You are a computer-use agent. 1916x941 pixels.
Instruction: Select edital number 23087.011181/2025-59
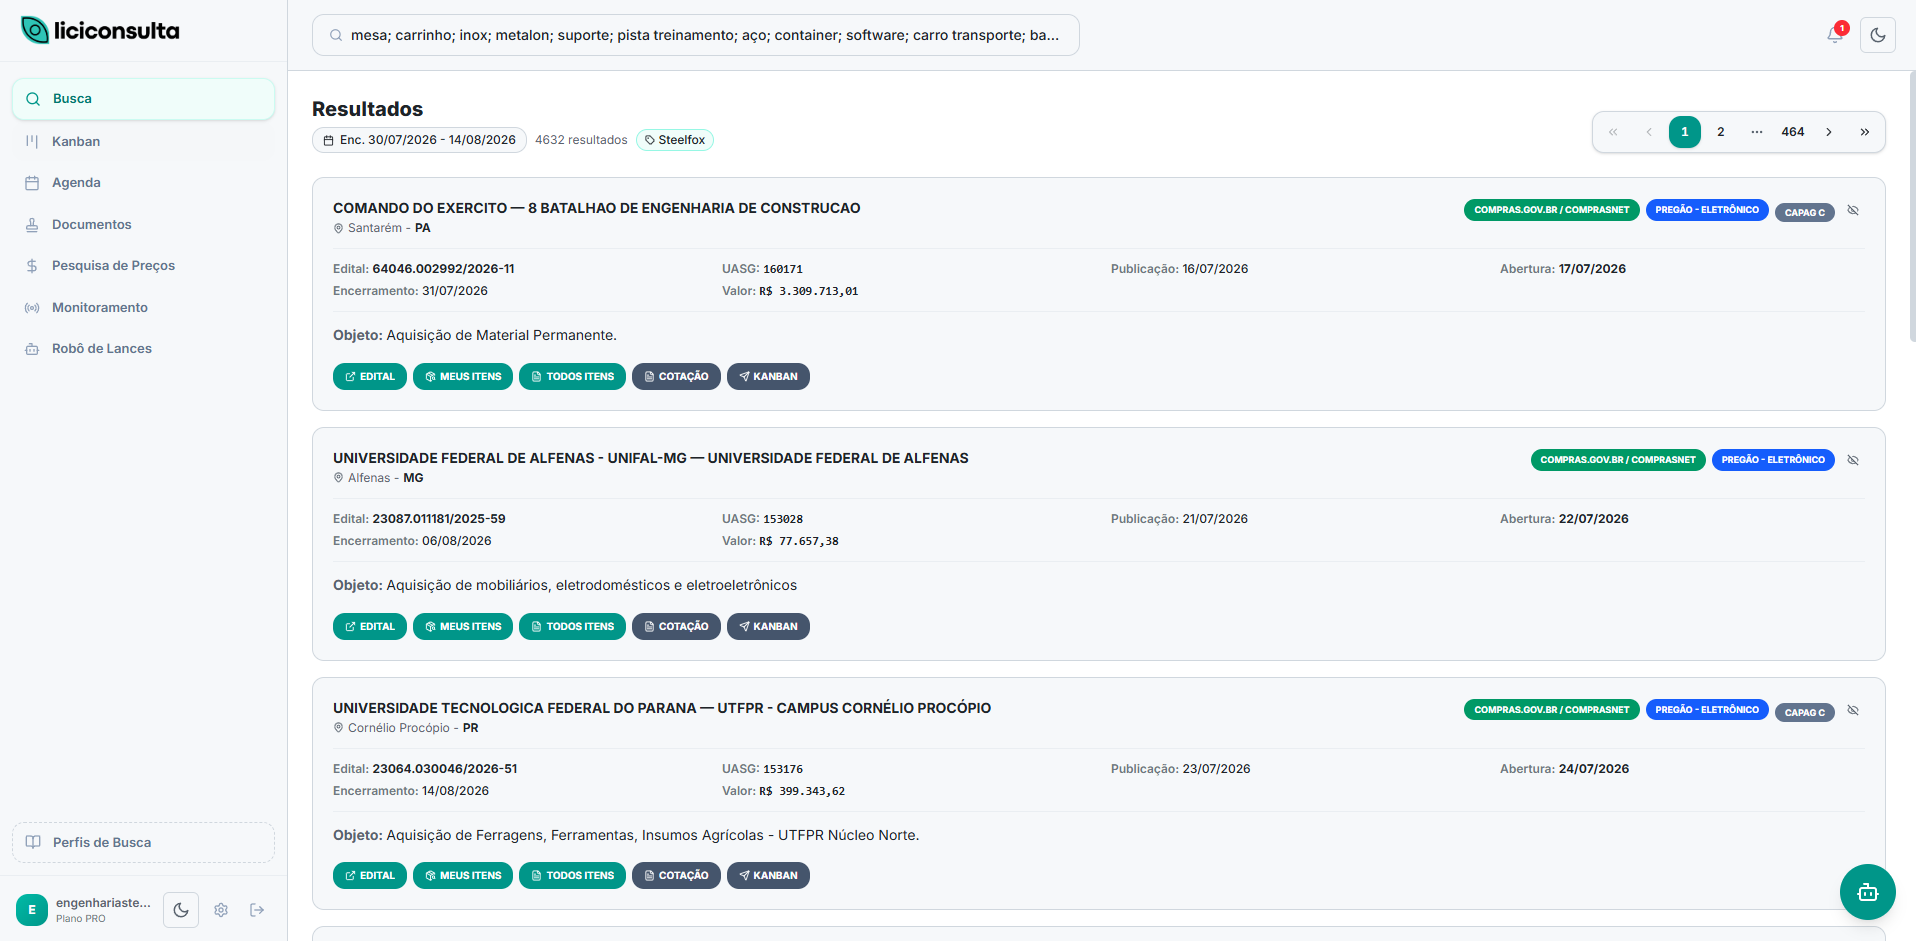(439, 519)
